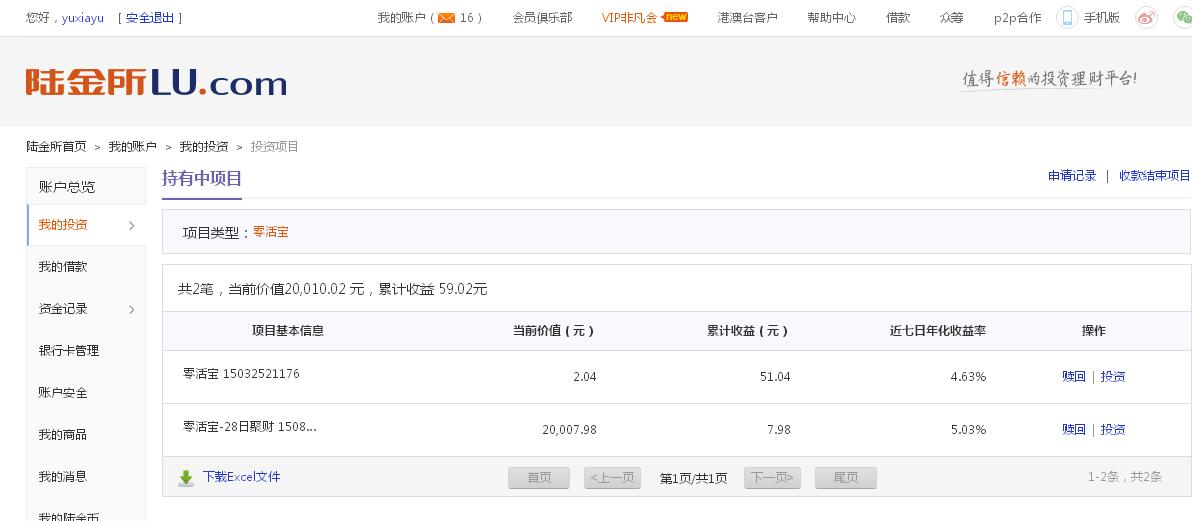Click the 陆金所 LU.com logo
Image resolution: width=1192 pixels, height=521 pixels.
(x=157, y=82)
